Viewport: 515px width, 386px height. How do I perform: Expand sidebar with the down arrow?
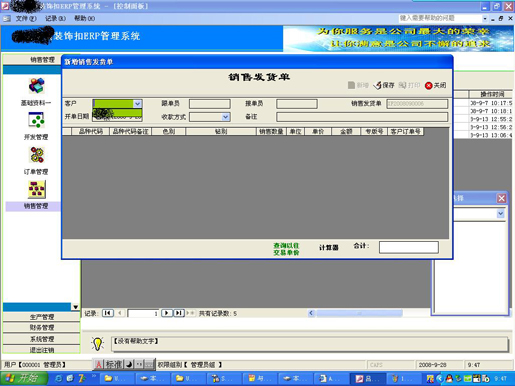pos(76,307)
